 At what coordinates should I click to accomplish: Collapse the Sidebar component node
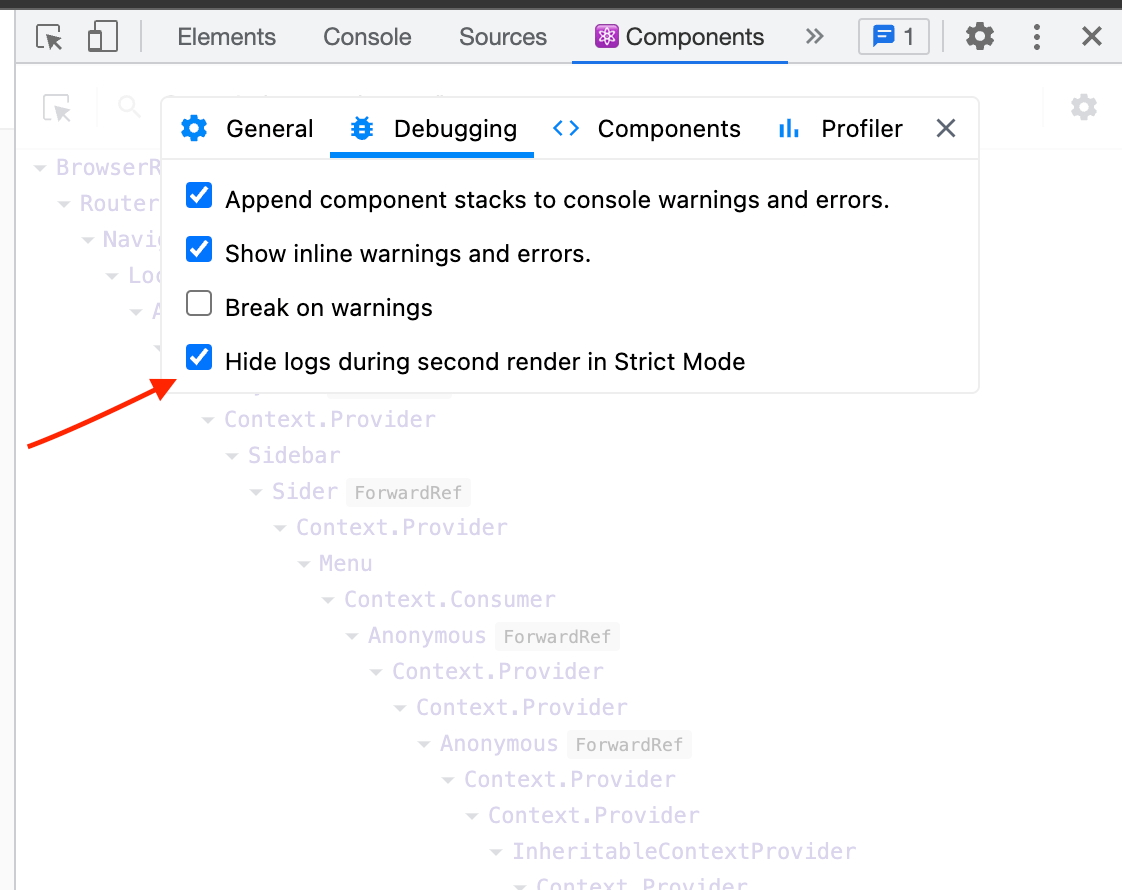[232, 455]
